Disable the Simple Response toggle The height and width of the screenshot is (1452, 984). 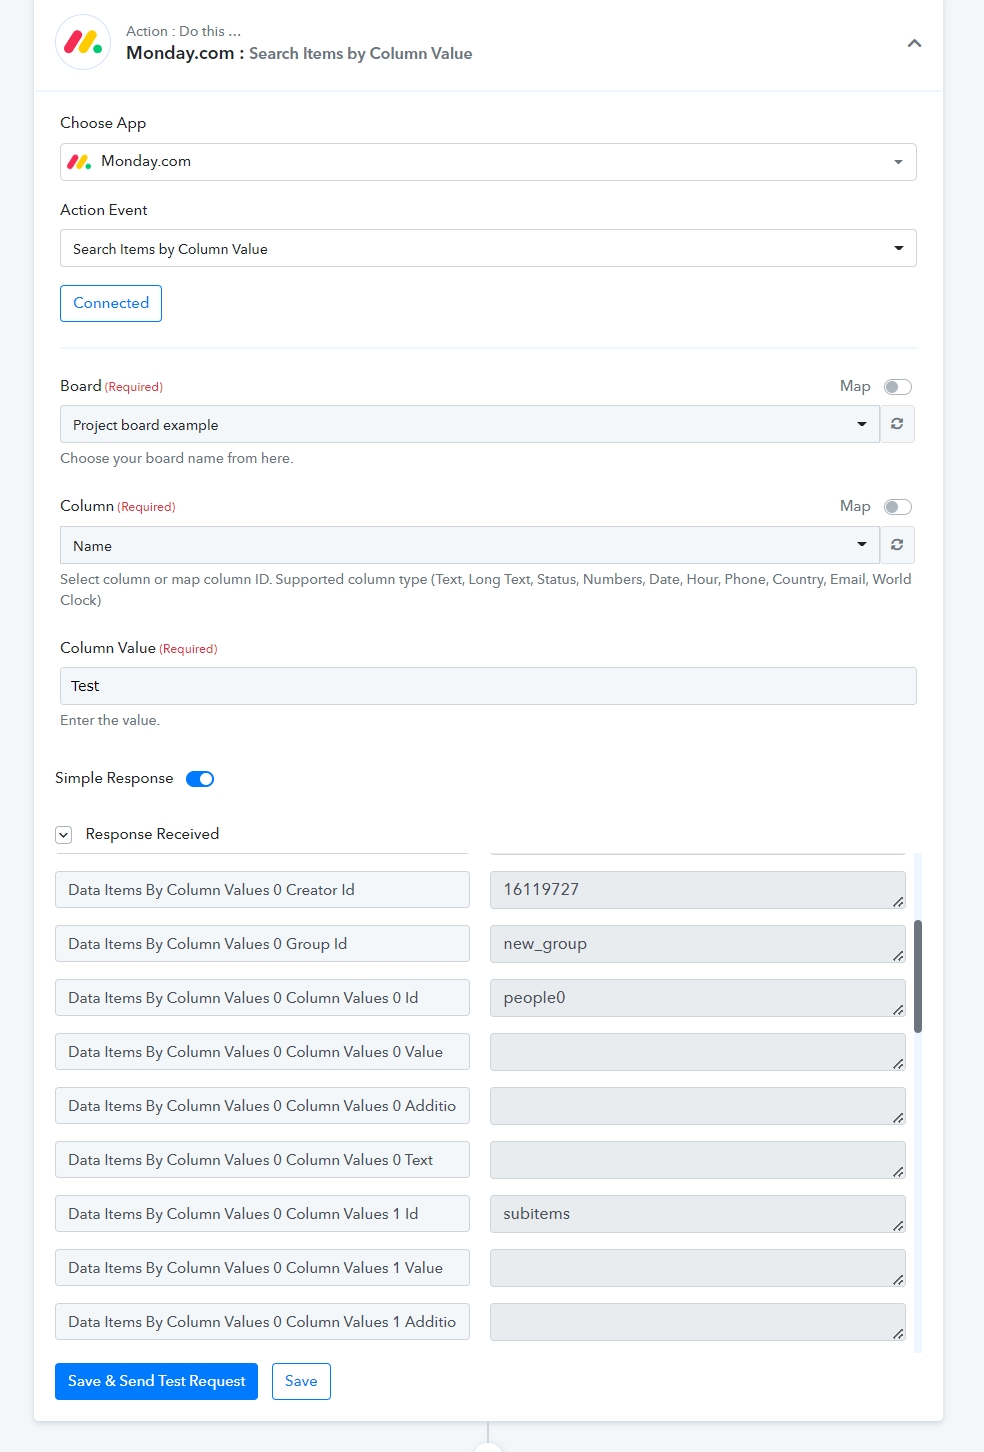tap(200, 779)
